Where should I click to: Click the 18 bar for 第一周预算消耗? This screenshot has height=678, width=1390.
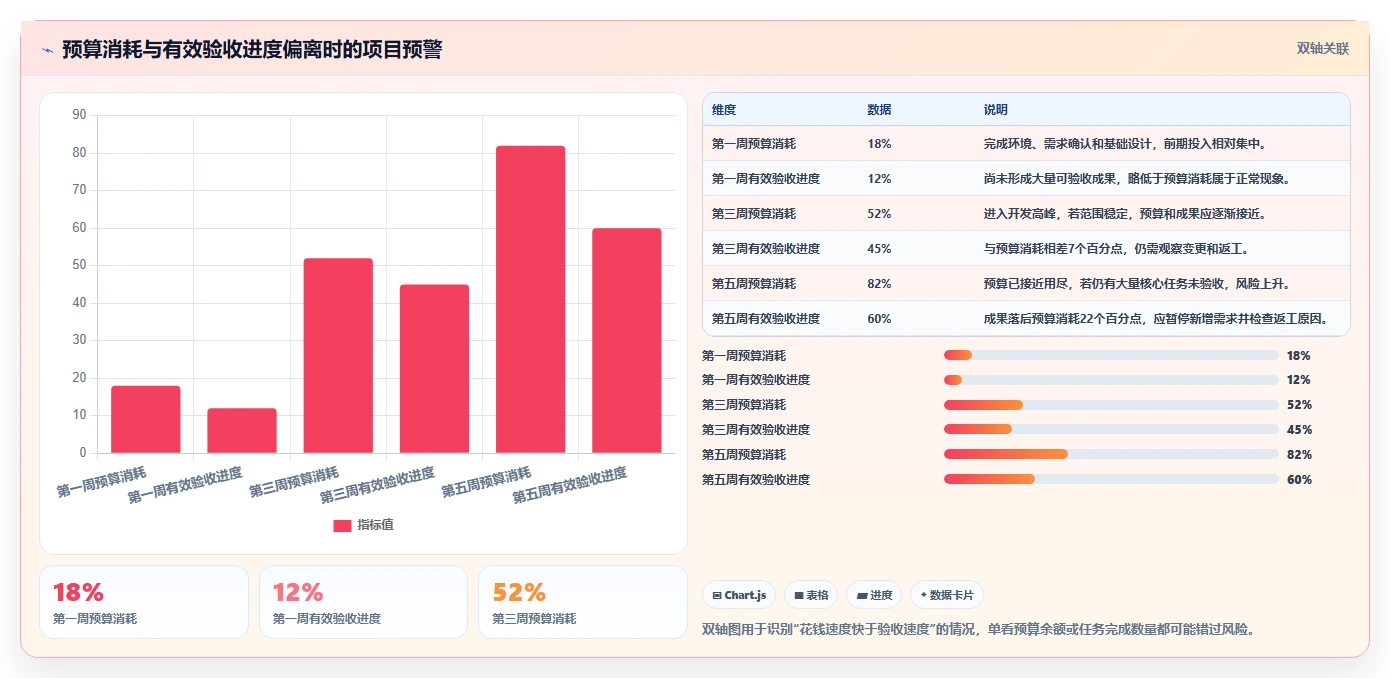coord(146,419)
